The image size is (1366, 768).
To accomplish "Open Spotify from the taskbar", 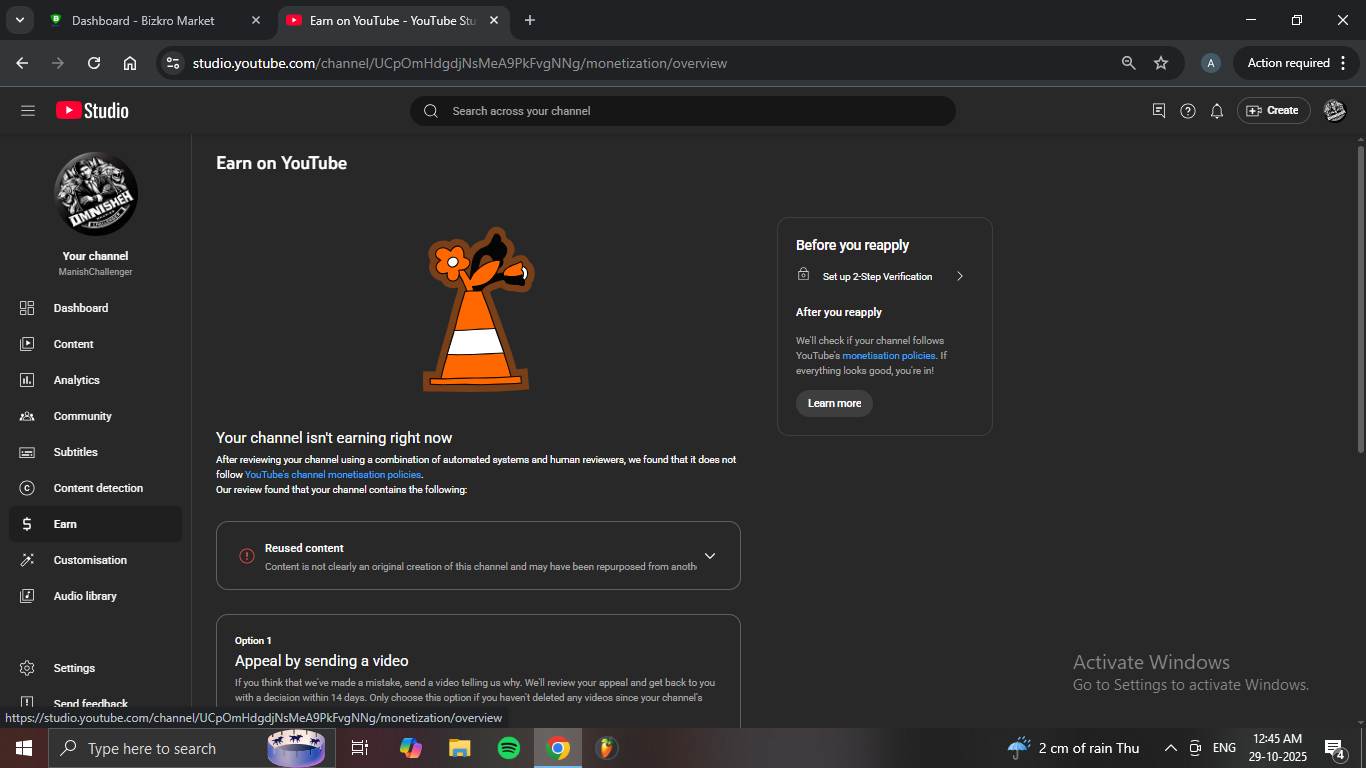I will coord(508,748).
